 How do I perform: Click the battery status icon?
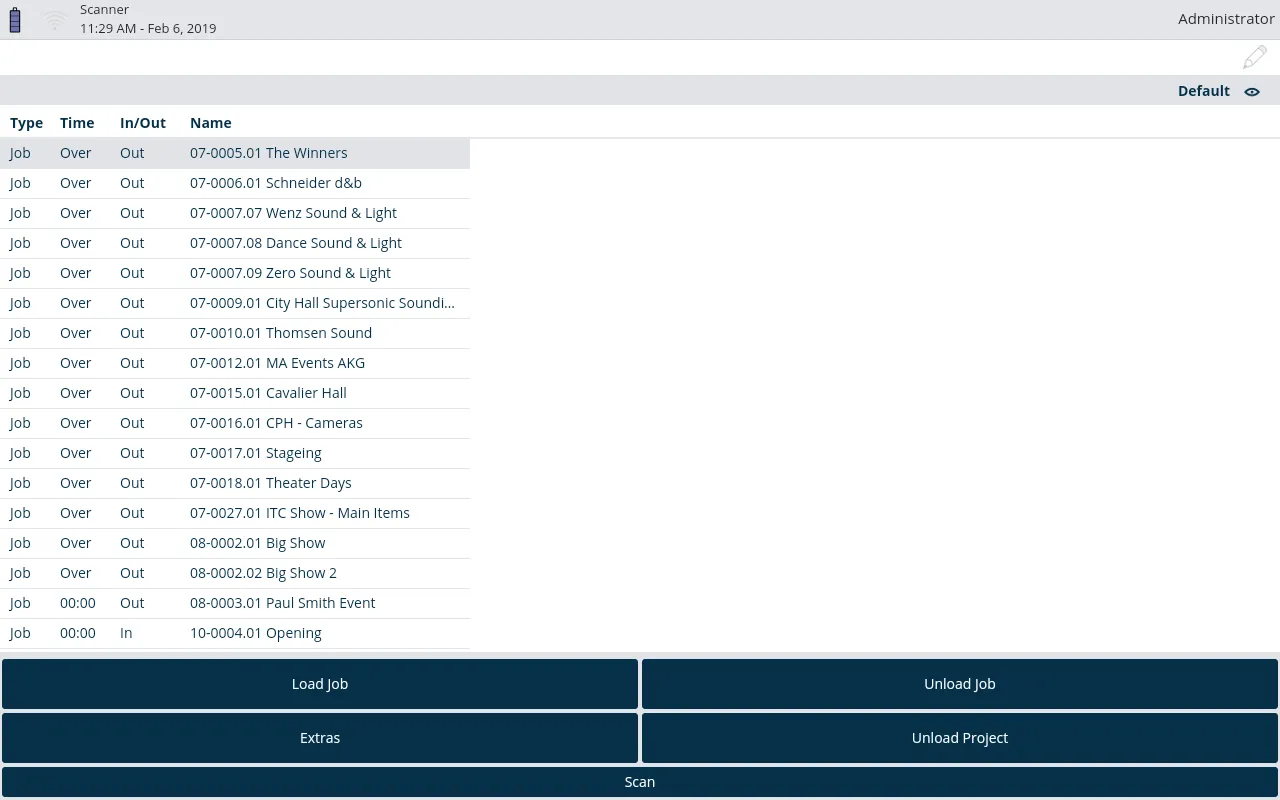15,20
